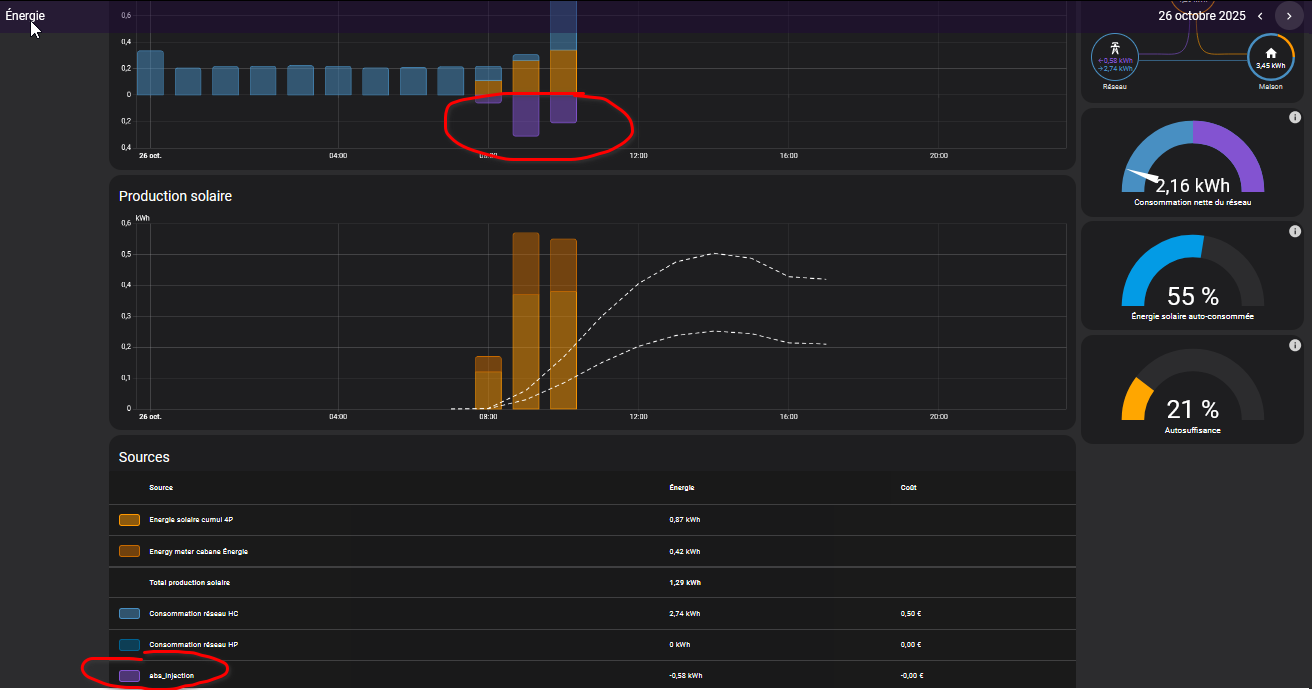Show info icon for Autosuffisance gauge

tap(1295, 345)
